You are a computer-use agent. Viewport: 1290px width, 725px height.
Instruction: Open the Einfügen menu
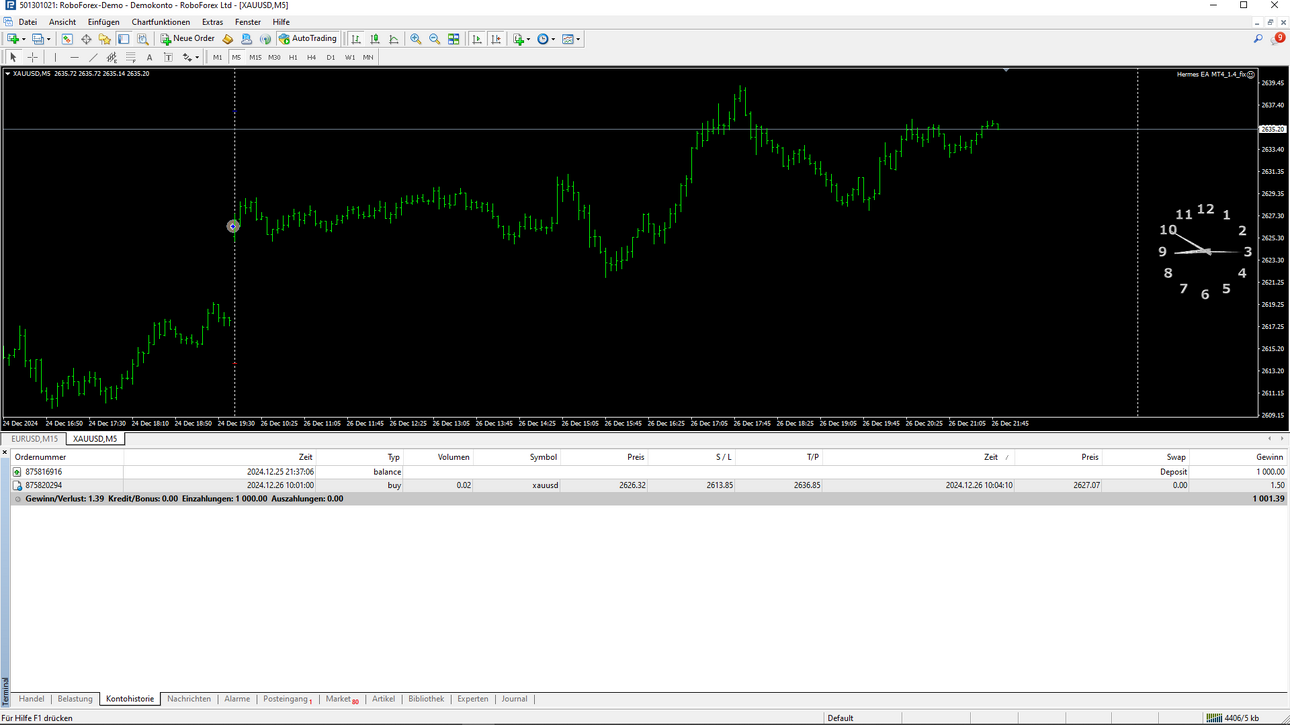click(103, 22)
